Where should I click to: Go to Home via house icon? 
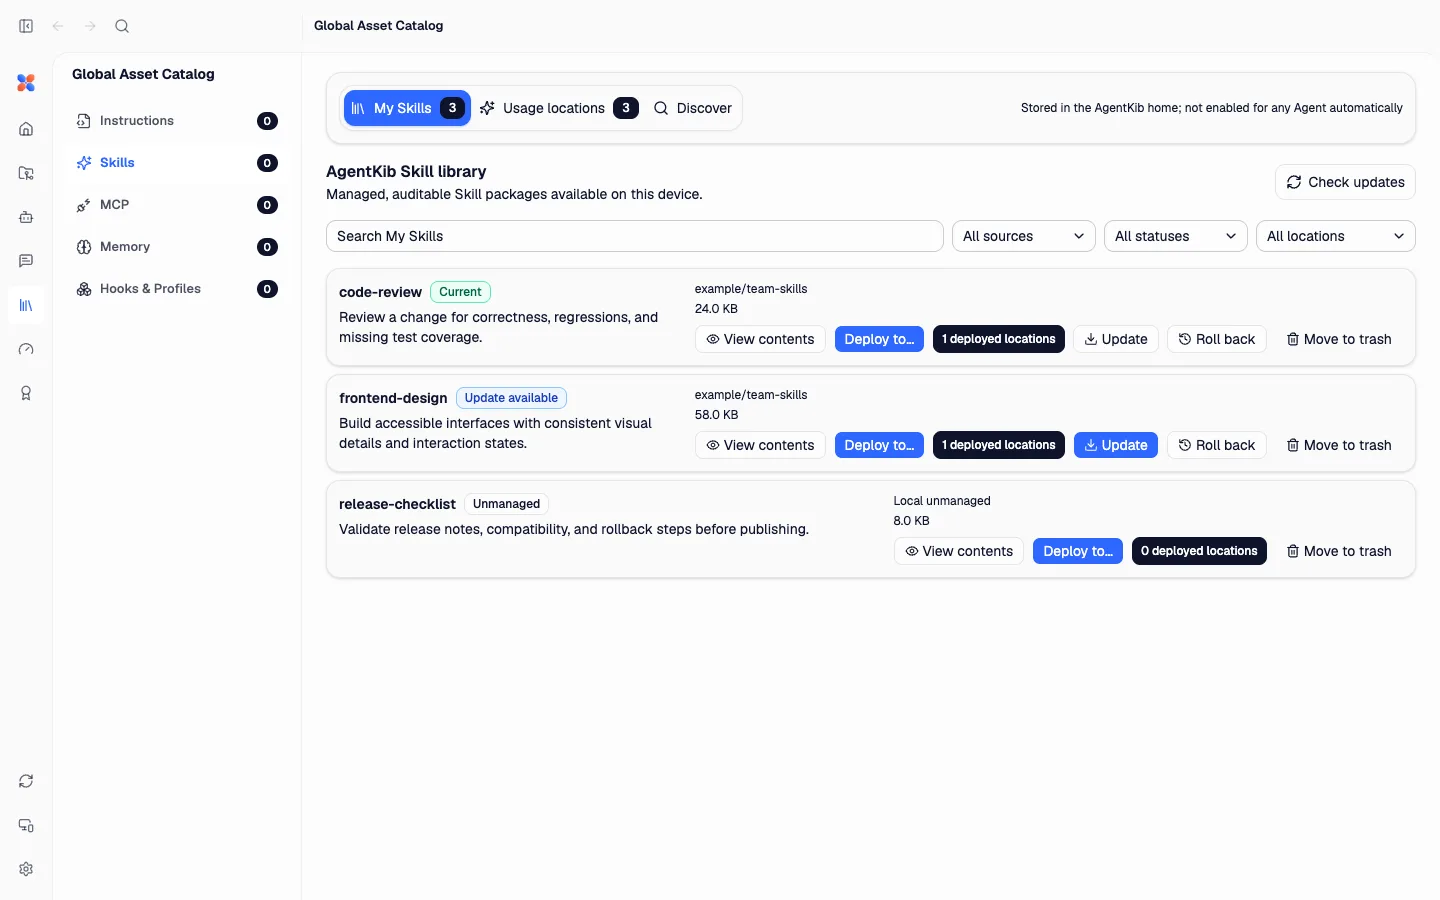pyautogui.click(x=26, y=129)
